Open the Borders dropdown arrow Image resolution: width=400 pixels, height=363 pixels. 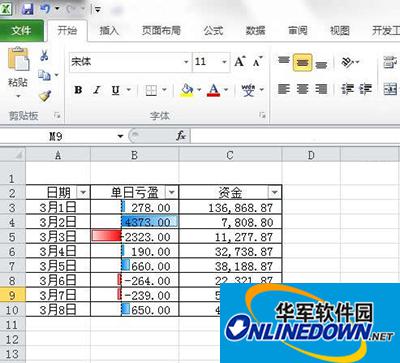[x=164, y=90]
